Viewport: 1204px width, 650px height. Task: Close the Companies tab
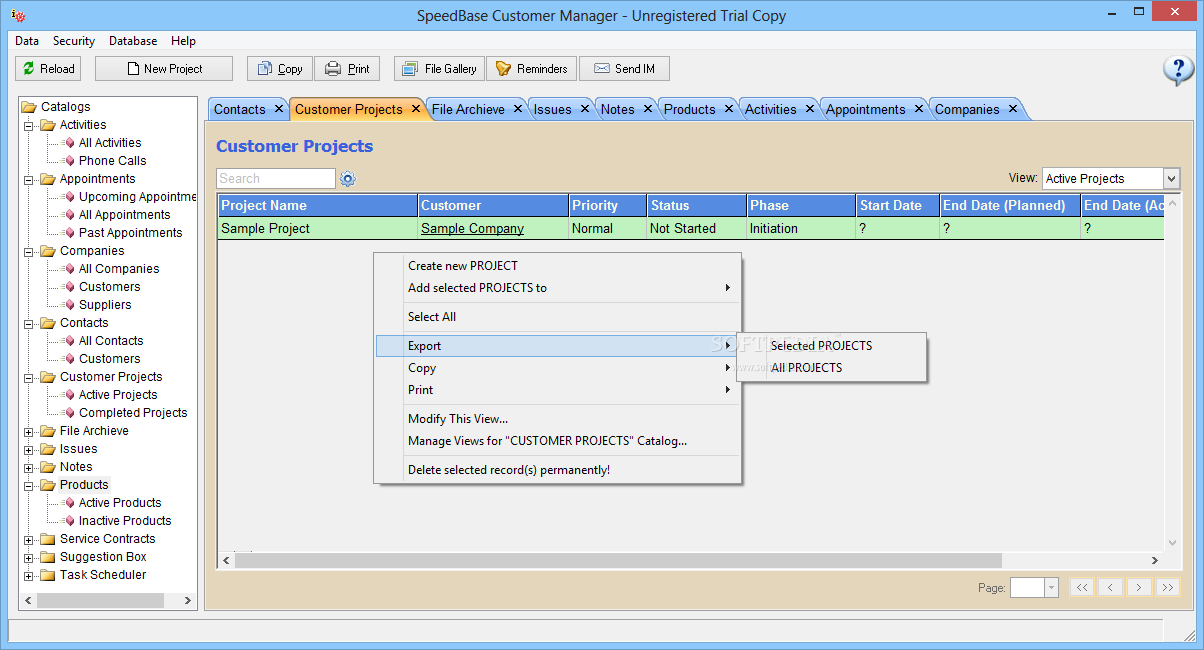click(x=1013, y=109)
